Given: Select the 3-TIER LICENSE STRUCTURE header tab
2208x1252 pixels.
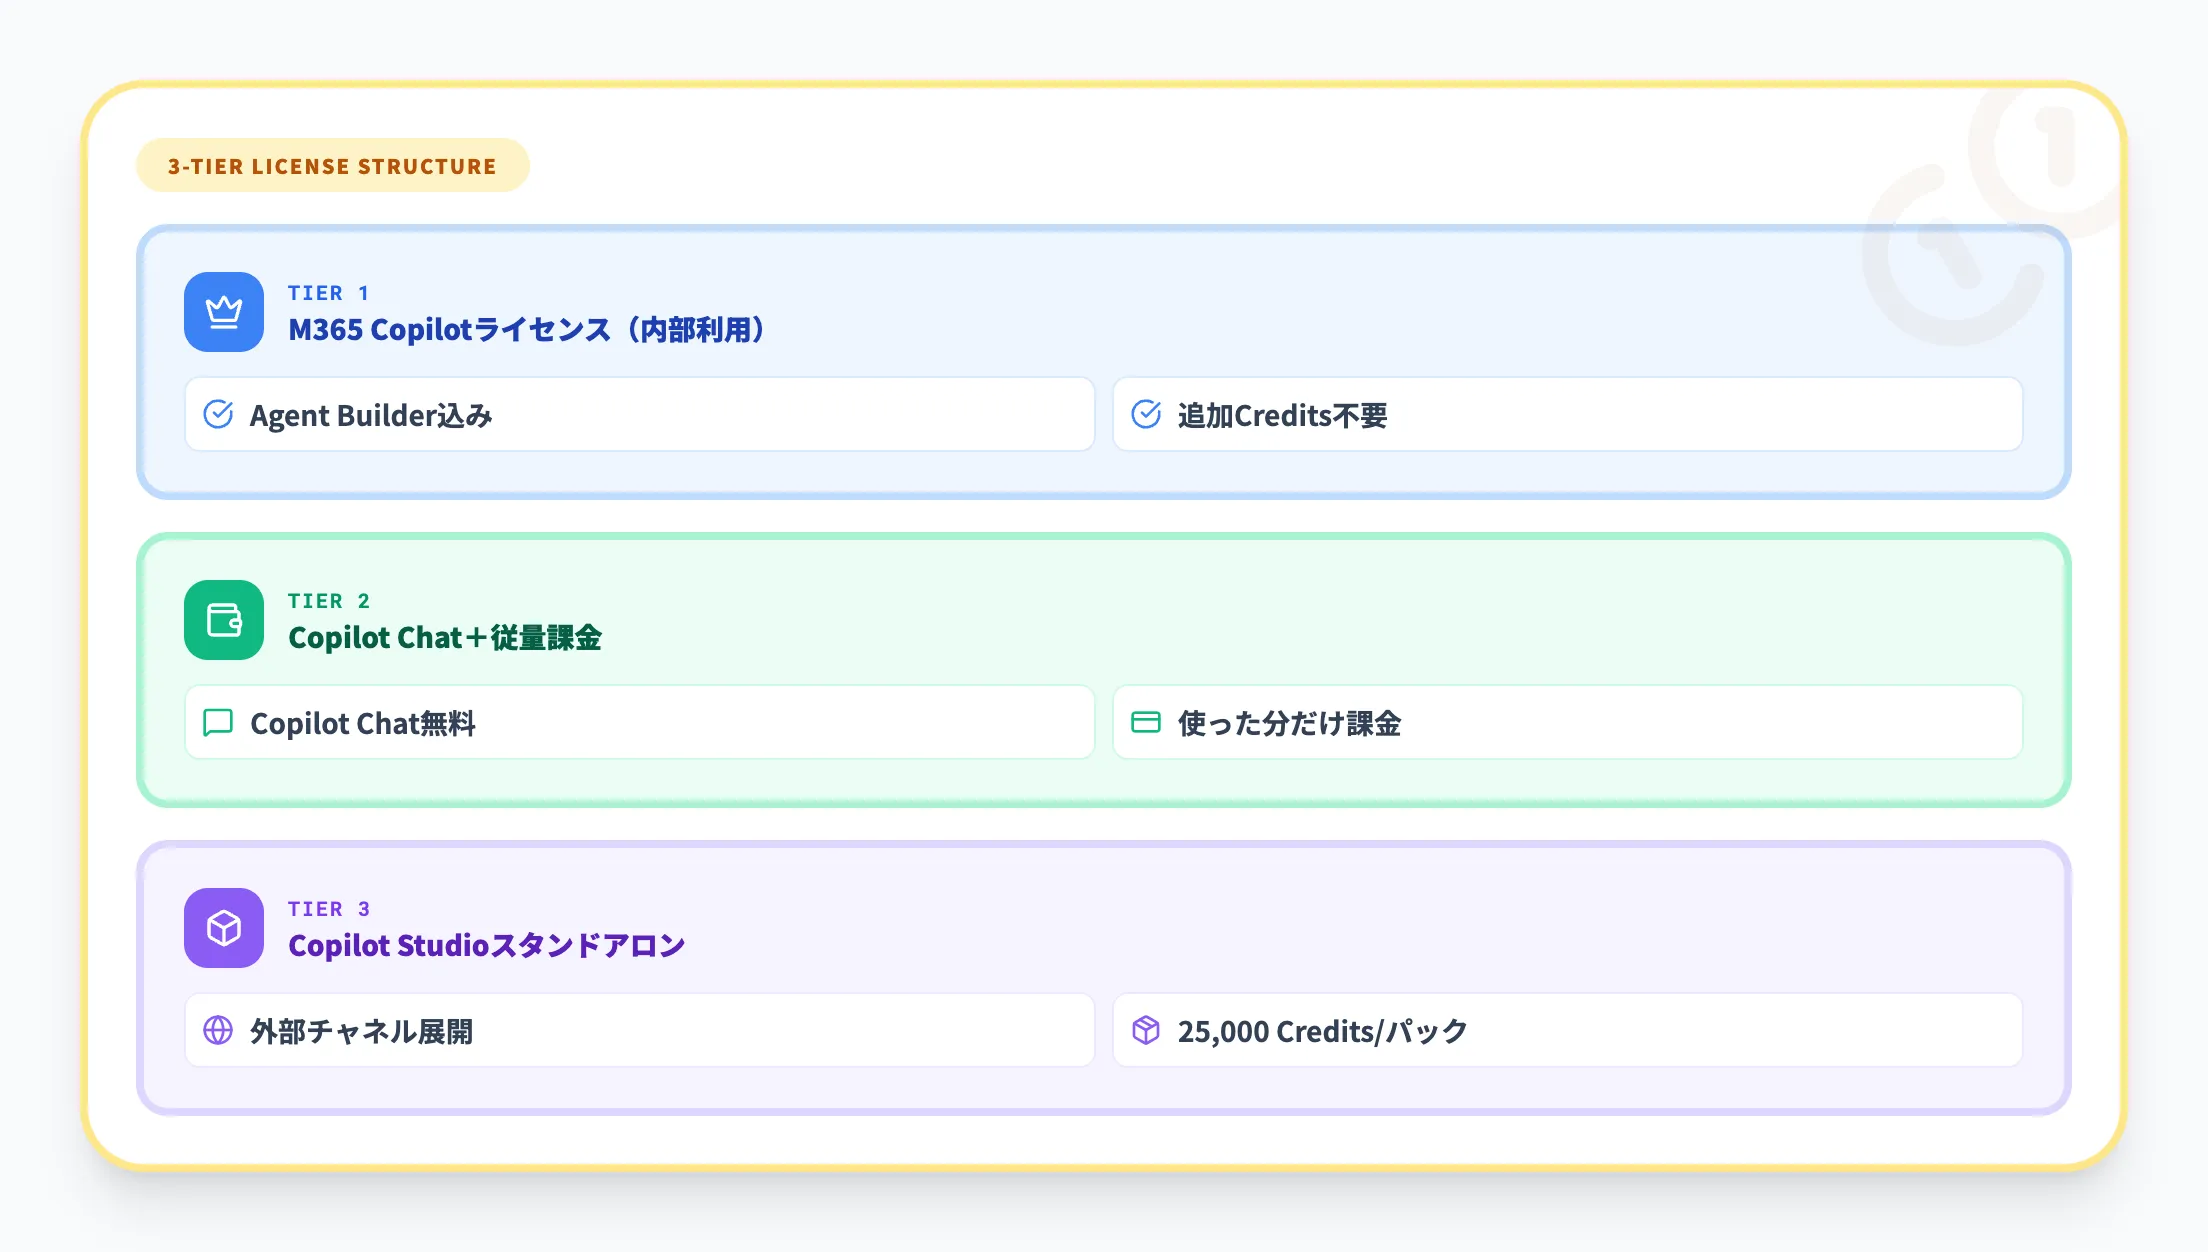Looking at the screenshot, I should click(x=332, y=166).
